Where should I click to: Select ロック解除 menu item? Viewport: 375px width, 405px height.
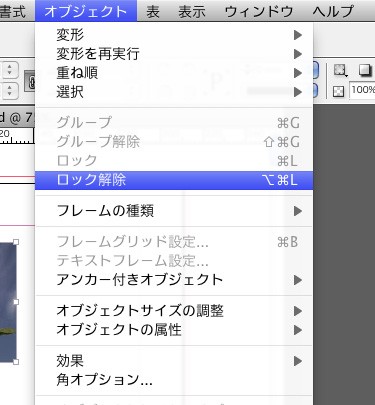pyautogui.click(x=174, y=180)
